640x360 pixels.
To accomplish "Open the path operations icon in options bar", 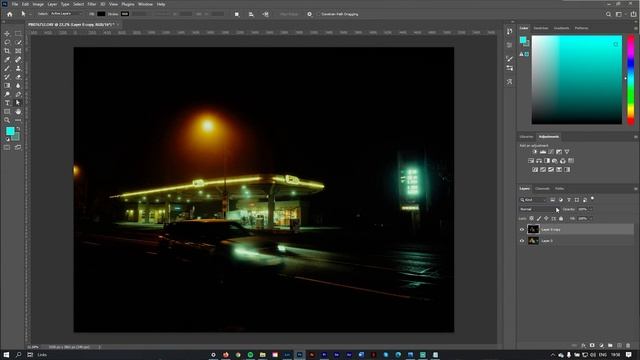I will (237, 14).
